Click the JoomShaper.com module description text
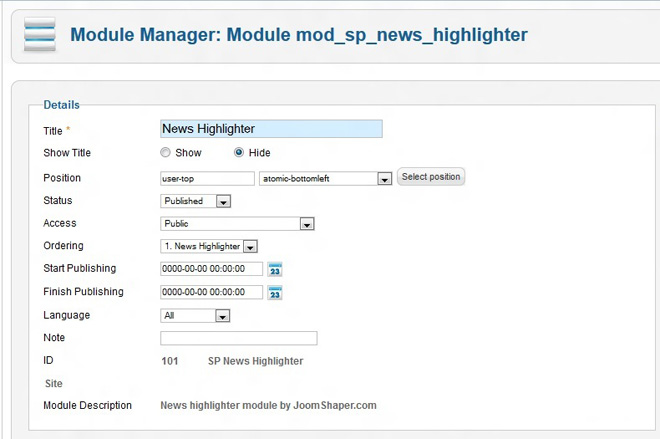The image size is (660, 439). click(268, 406)
